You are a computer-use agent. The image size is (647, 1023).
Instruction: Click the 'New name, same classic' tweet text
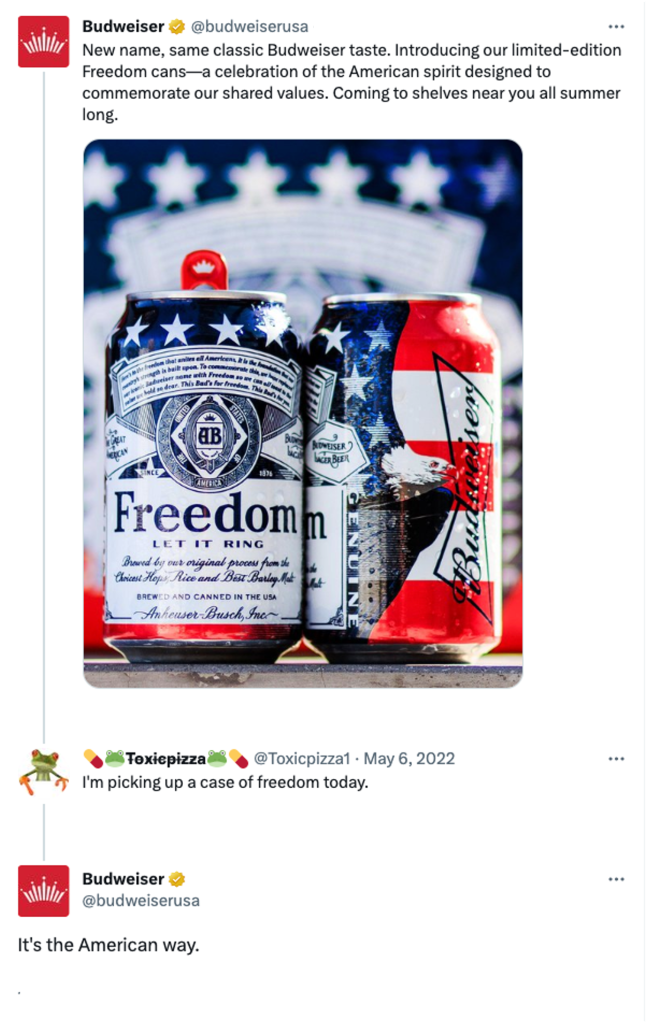[x=352, y=82]
